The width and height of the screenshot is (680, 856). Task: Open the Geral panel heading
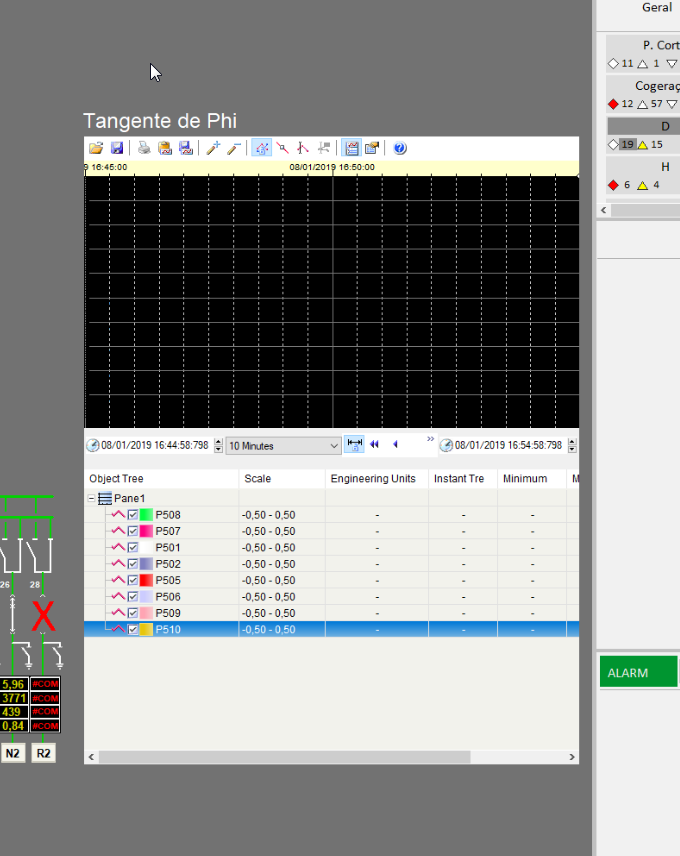pos(657,8)
